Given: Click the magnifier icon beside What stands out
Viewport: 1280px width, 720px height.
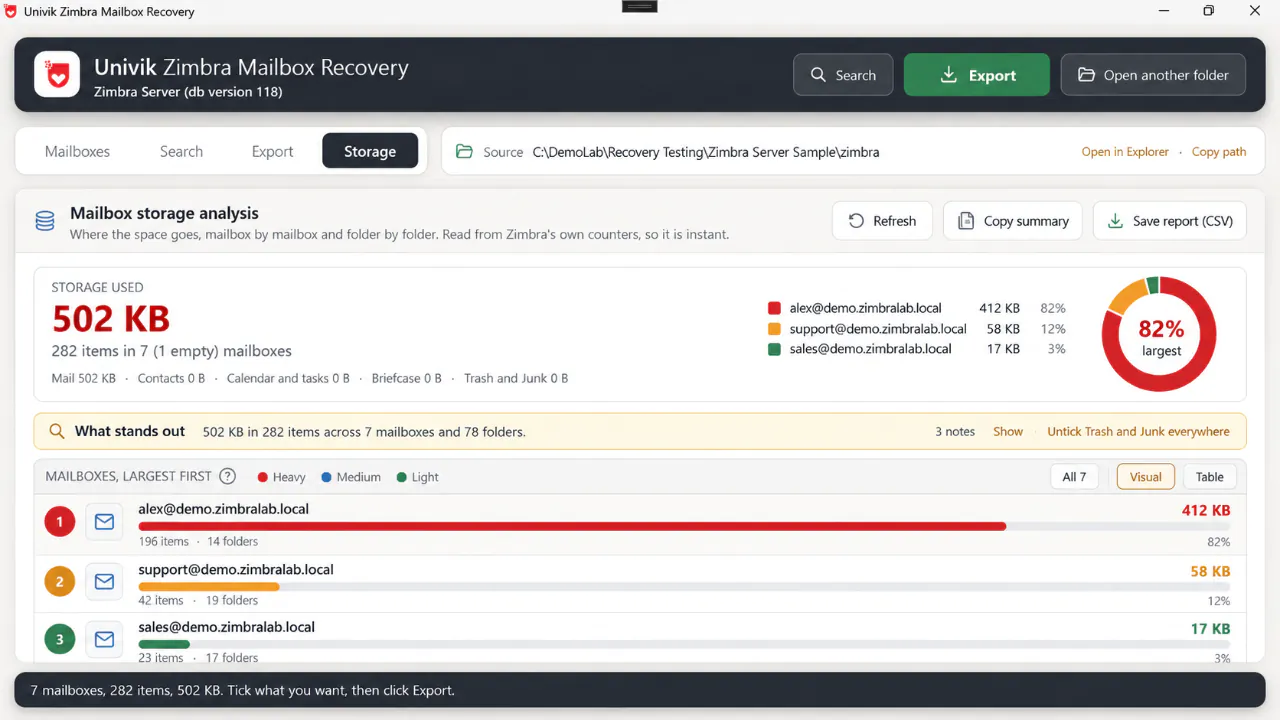Looking at the screenshot, I should [56, 432].
